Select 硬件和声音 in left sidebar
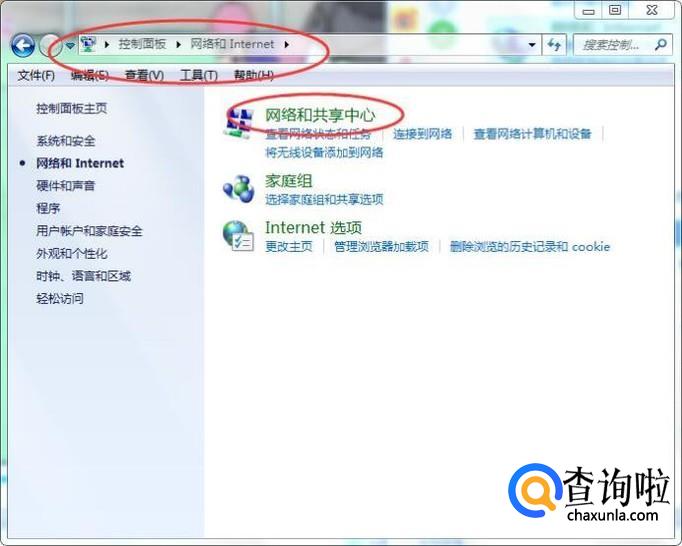682x546 pixels. pos(66,186)
